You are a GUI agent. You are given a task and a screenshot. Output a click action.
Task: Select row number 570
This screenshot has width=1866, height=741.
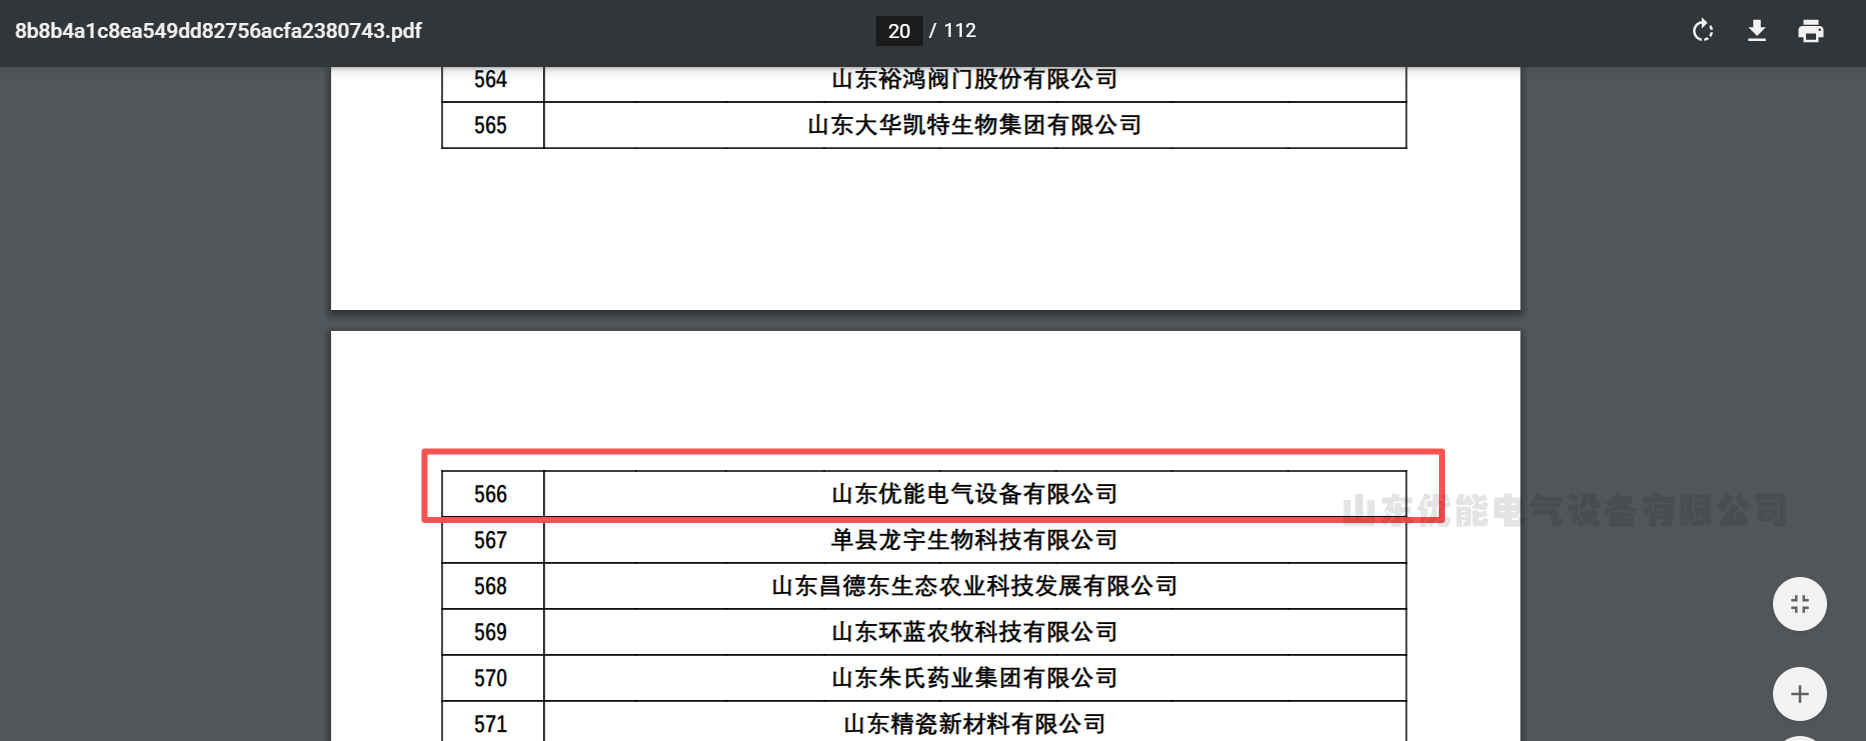click(491, 678)
